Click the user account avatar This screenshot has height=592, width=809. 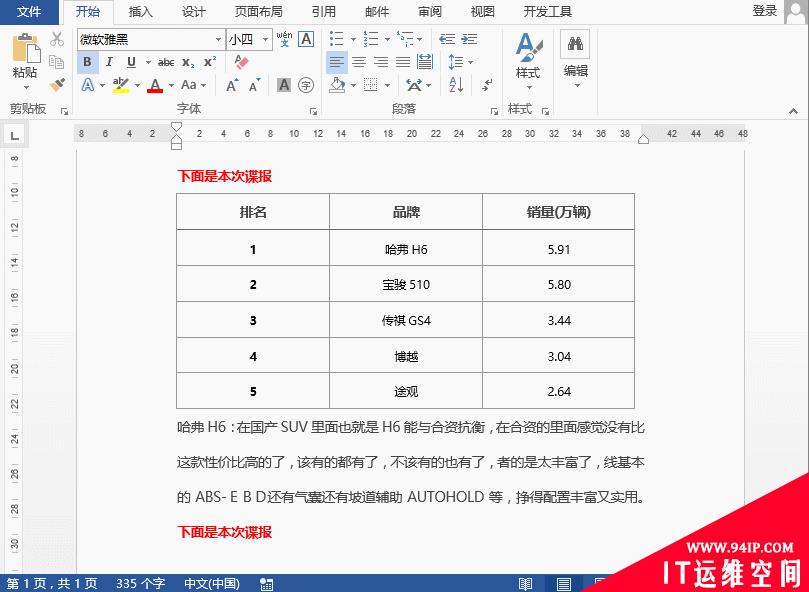pos(795,12)
